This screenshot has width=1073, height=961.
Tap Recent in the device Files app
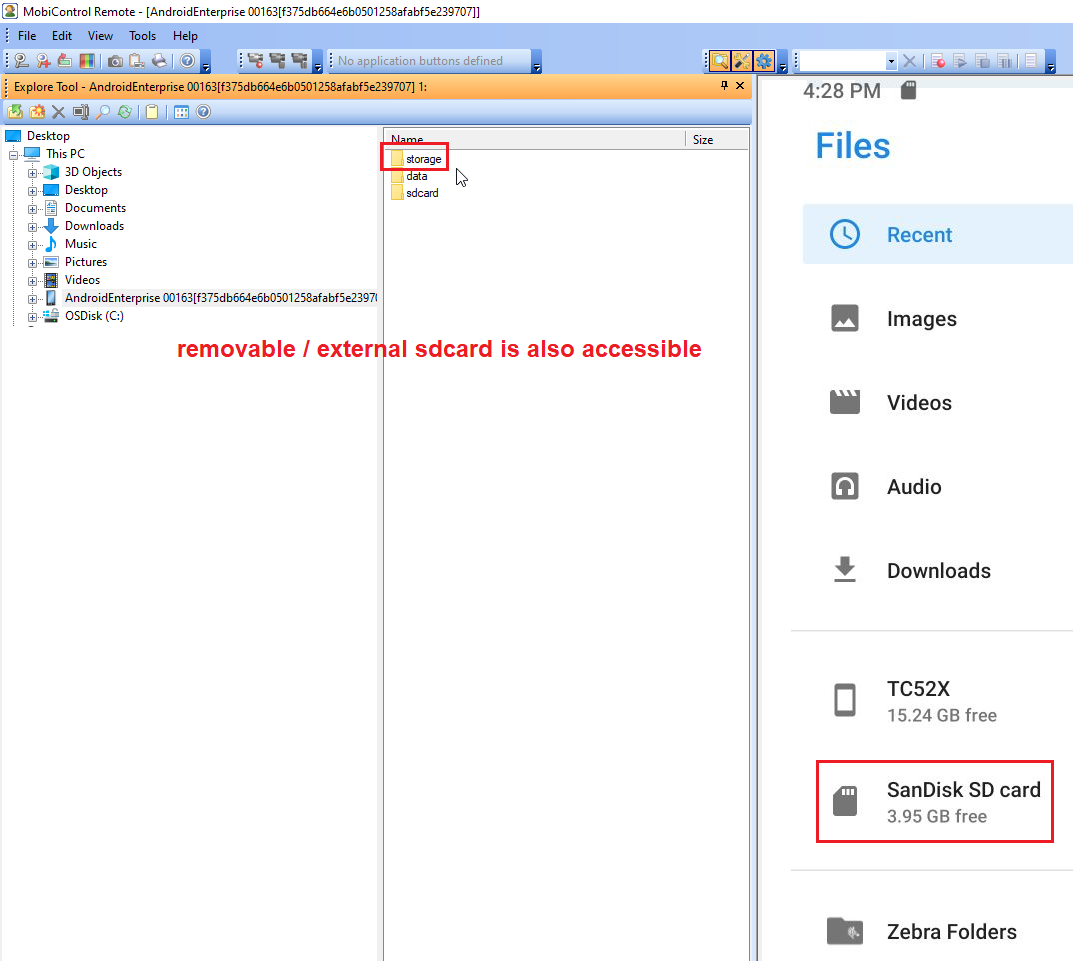tap(938, 234)
